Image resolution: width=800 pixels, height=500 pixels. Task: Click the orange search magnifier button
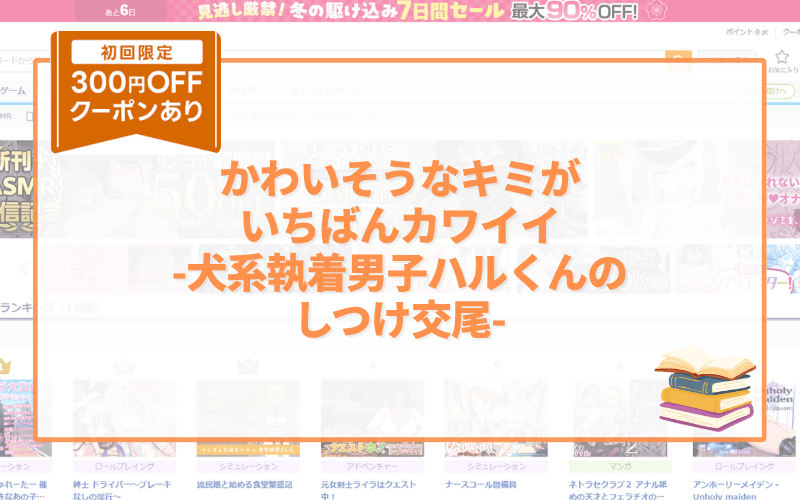tap(679, 60)
